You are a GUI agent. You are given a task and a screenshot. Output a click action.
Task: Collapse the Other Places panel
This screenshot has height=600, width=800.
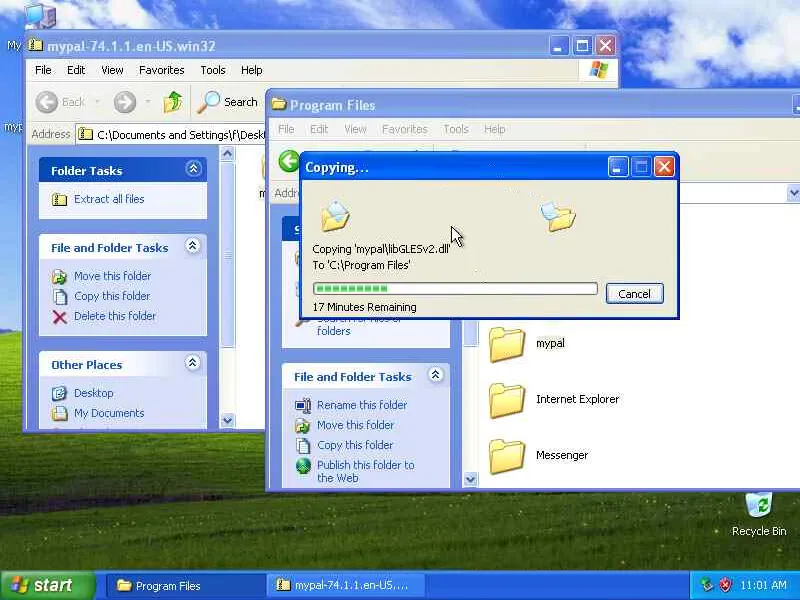click(x=192, y=363)
